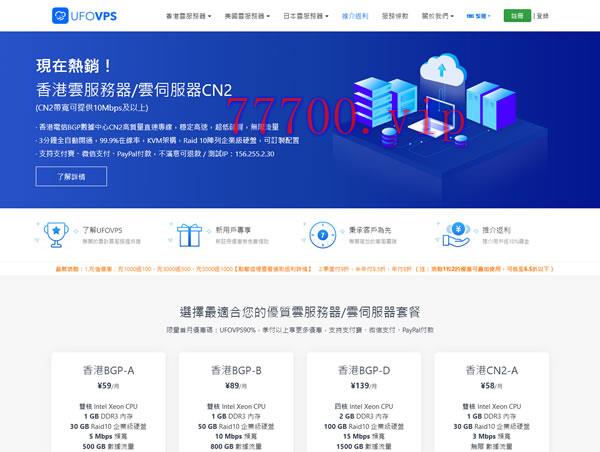This screenshot has width=600, height=452.
Task: Click the 現在熱銷！ headline
Action: [74, 66]
